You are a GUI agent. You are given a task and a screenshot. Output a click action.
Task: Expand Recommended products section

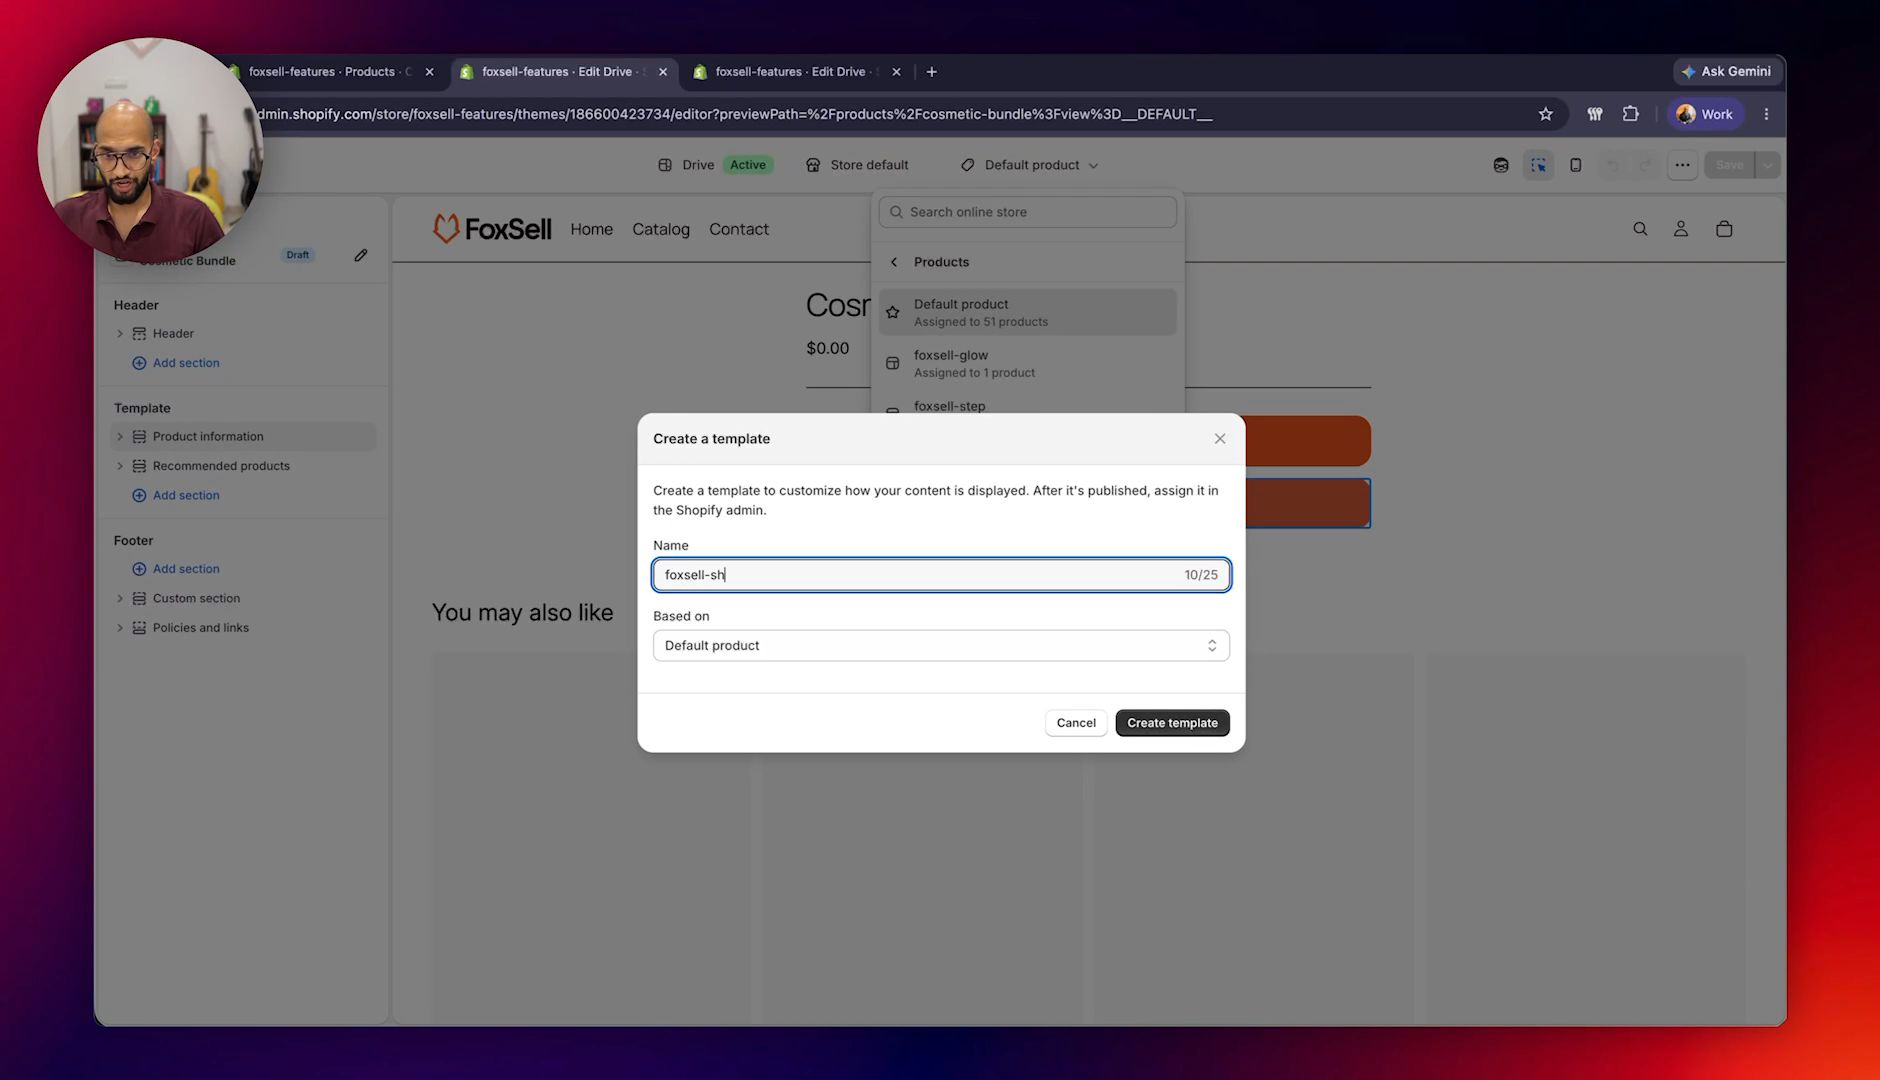tap(120, 466)
